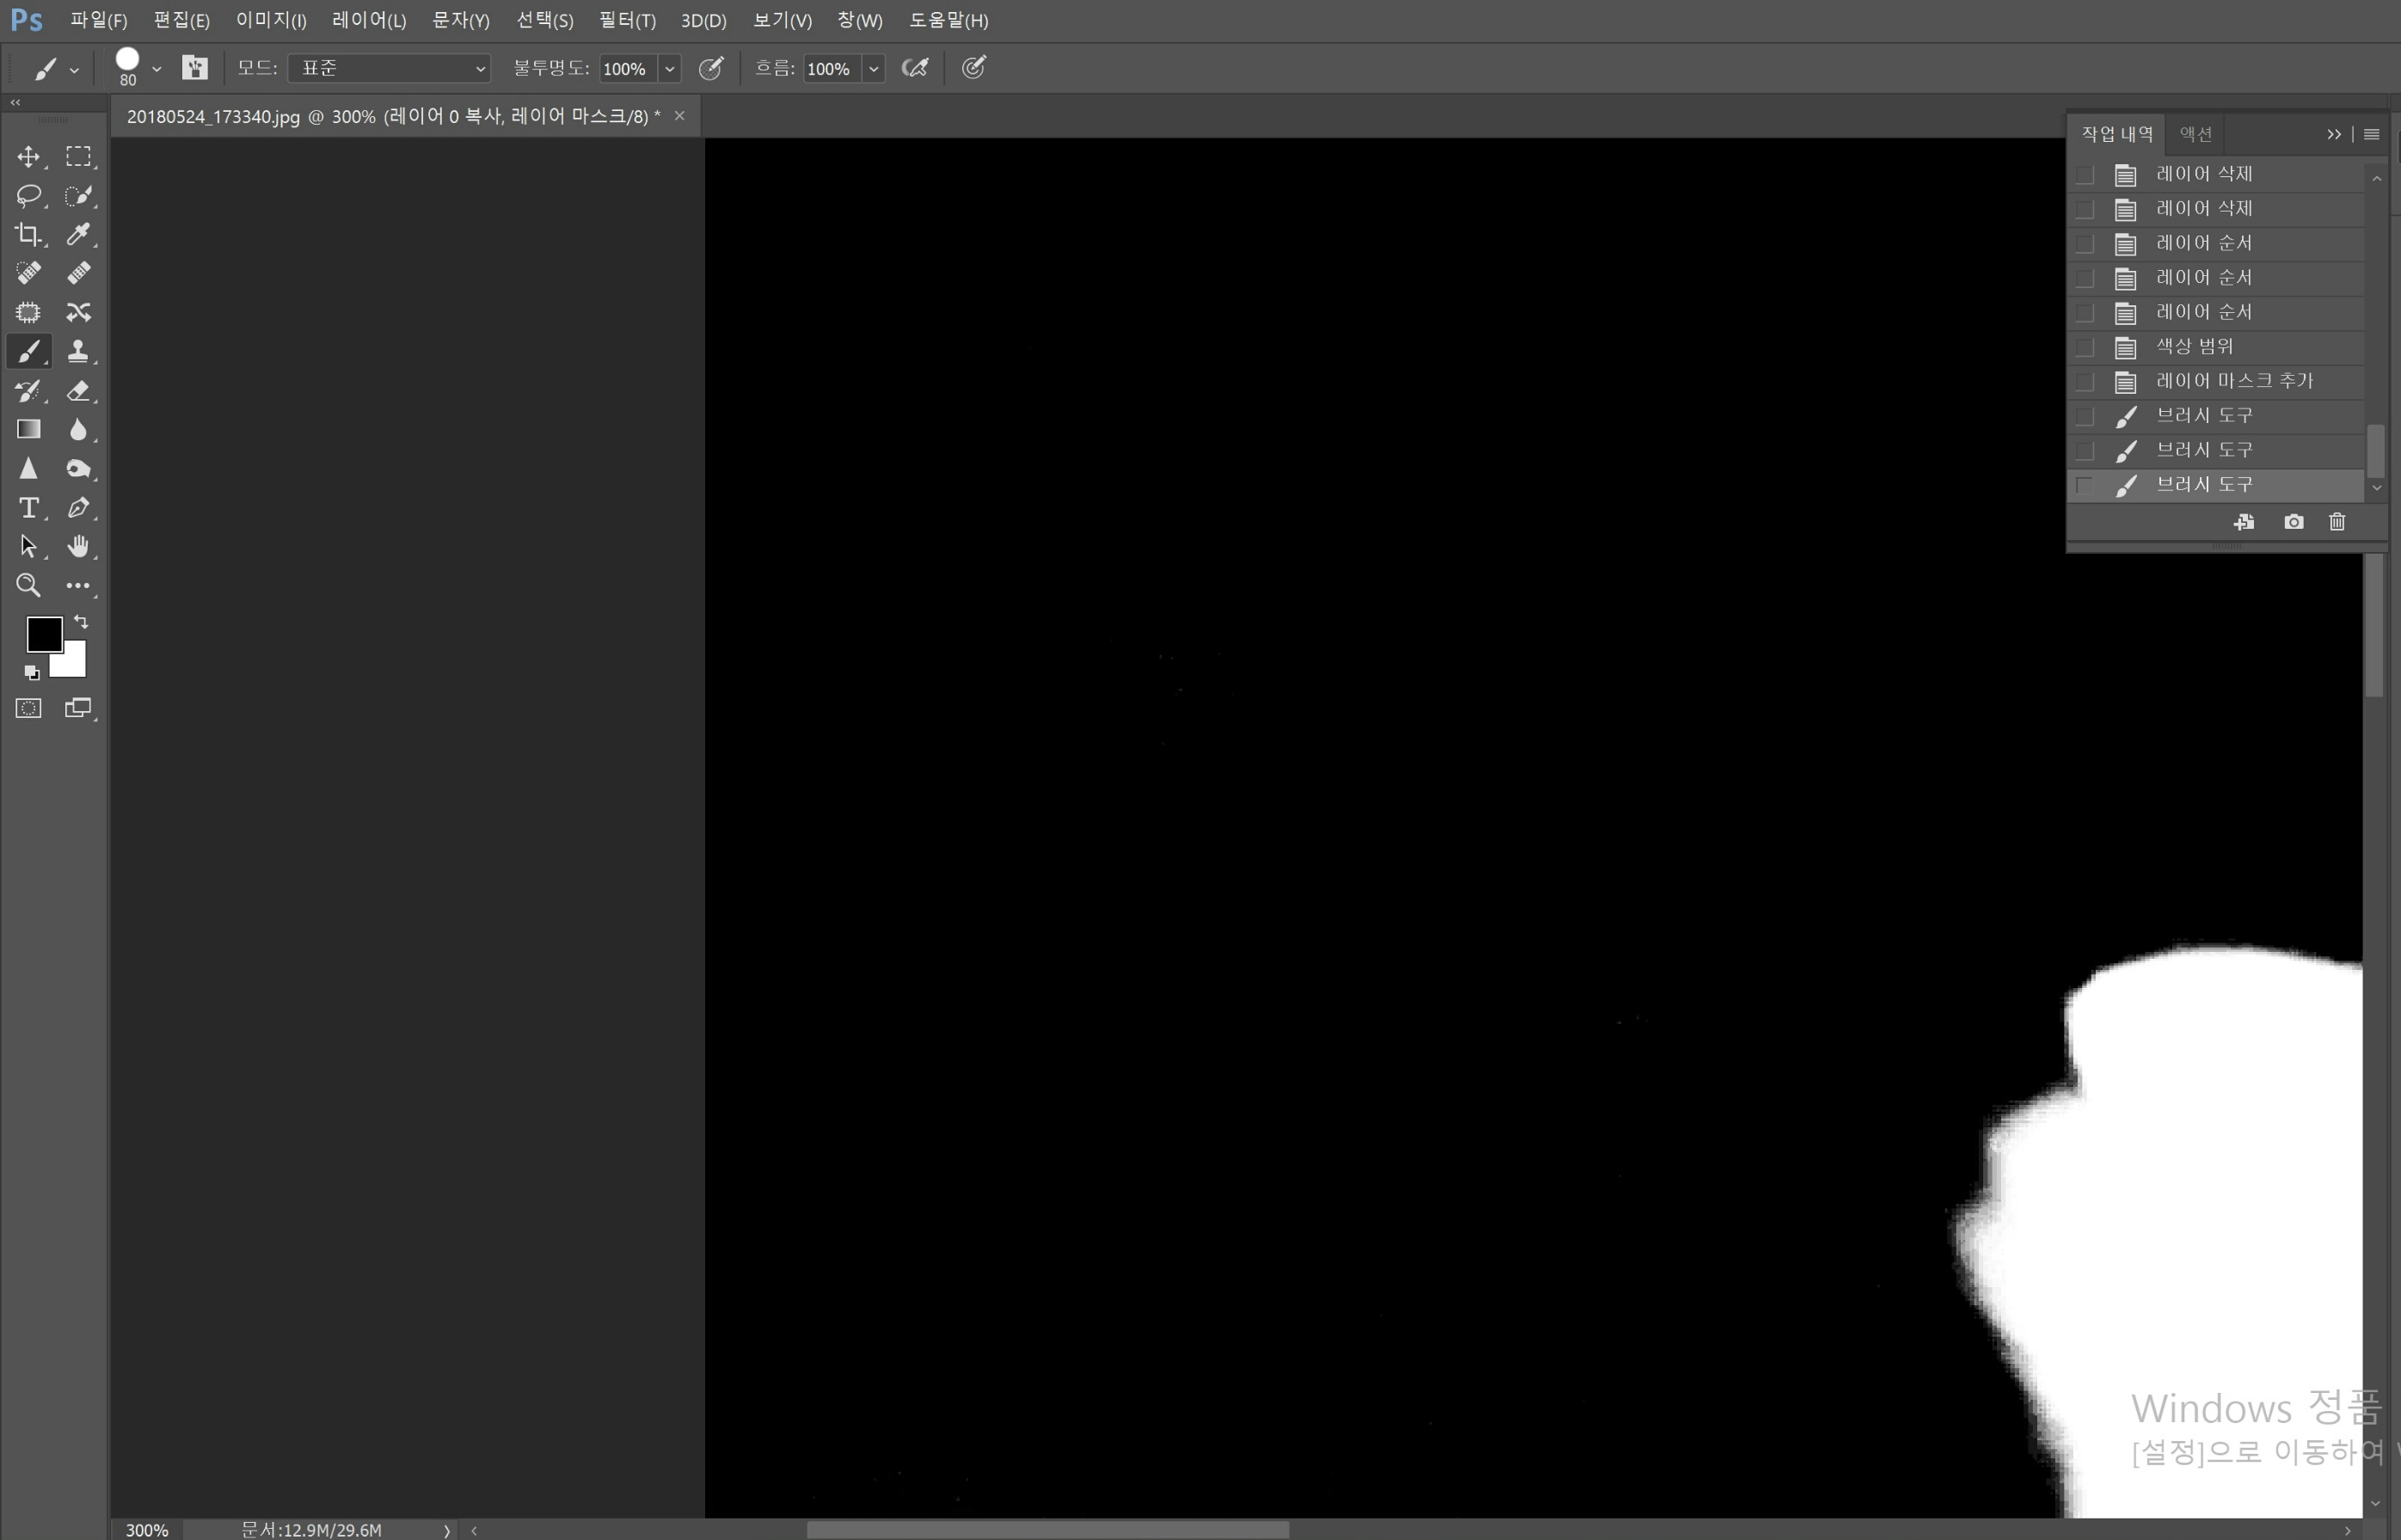Create new snapshot camera icon
The width and height of the screenshot is (2401, 1540).
tap(2293, 522)
